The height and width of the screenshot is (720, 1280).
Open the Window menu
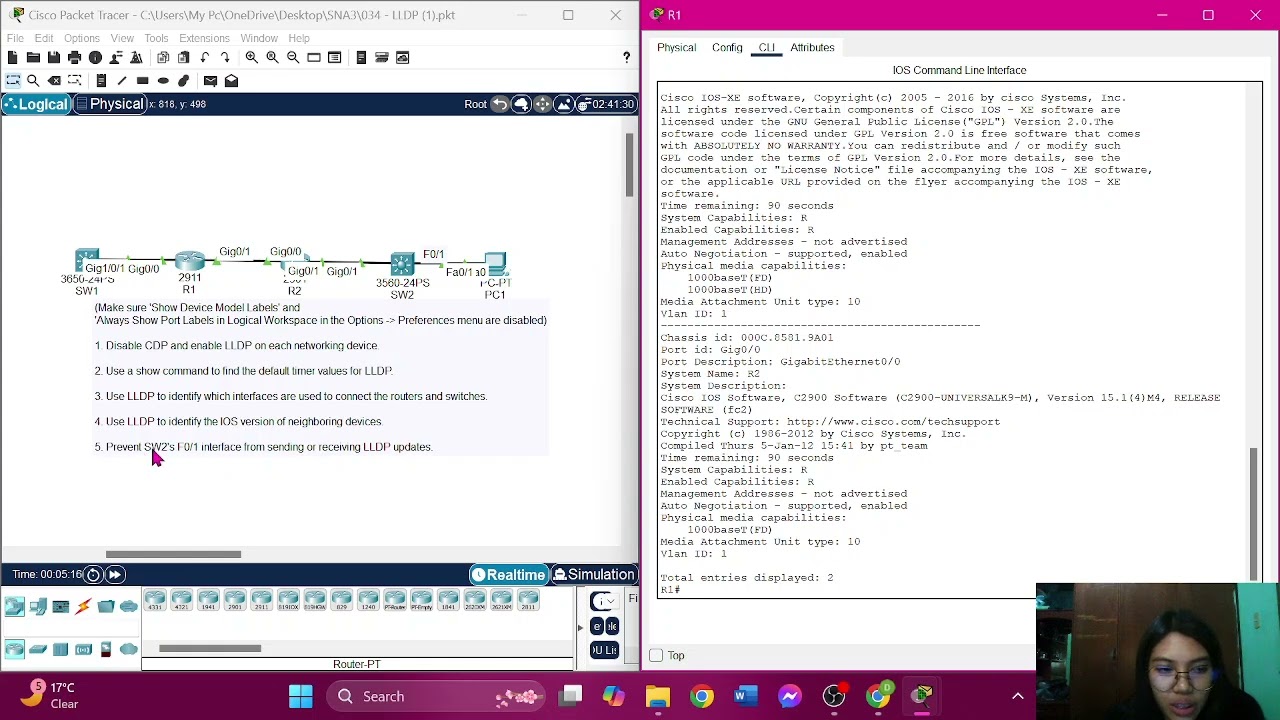point(259,38)
